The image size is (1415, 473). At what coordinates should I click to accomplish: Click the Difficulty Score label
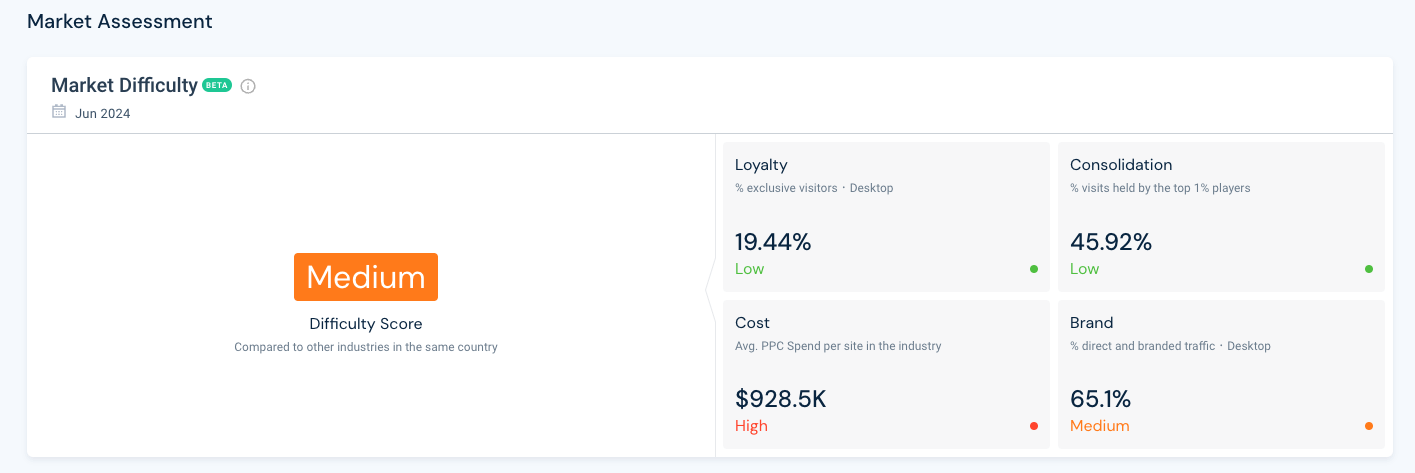(x=366, y=324)
